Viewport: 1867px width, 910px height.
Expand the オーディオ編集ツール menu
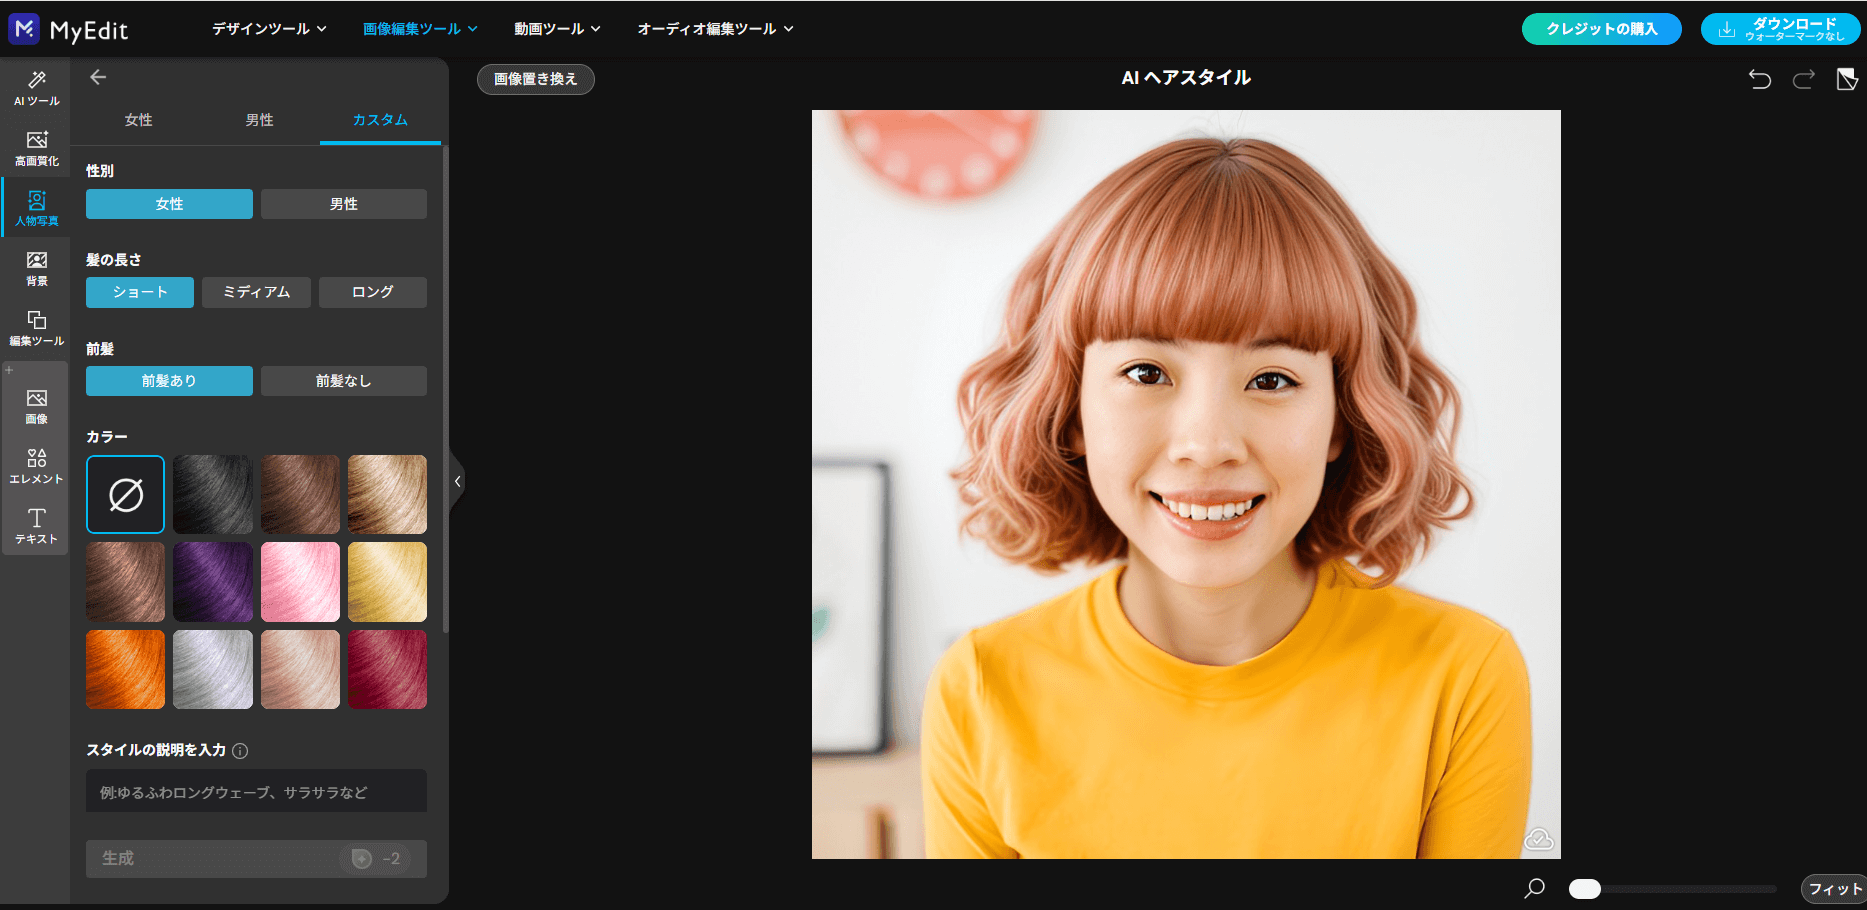(715, 29)
